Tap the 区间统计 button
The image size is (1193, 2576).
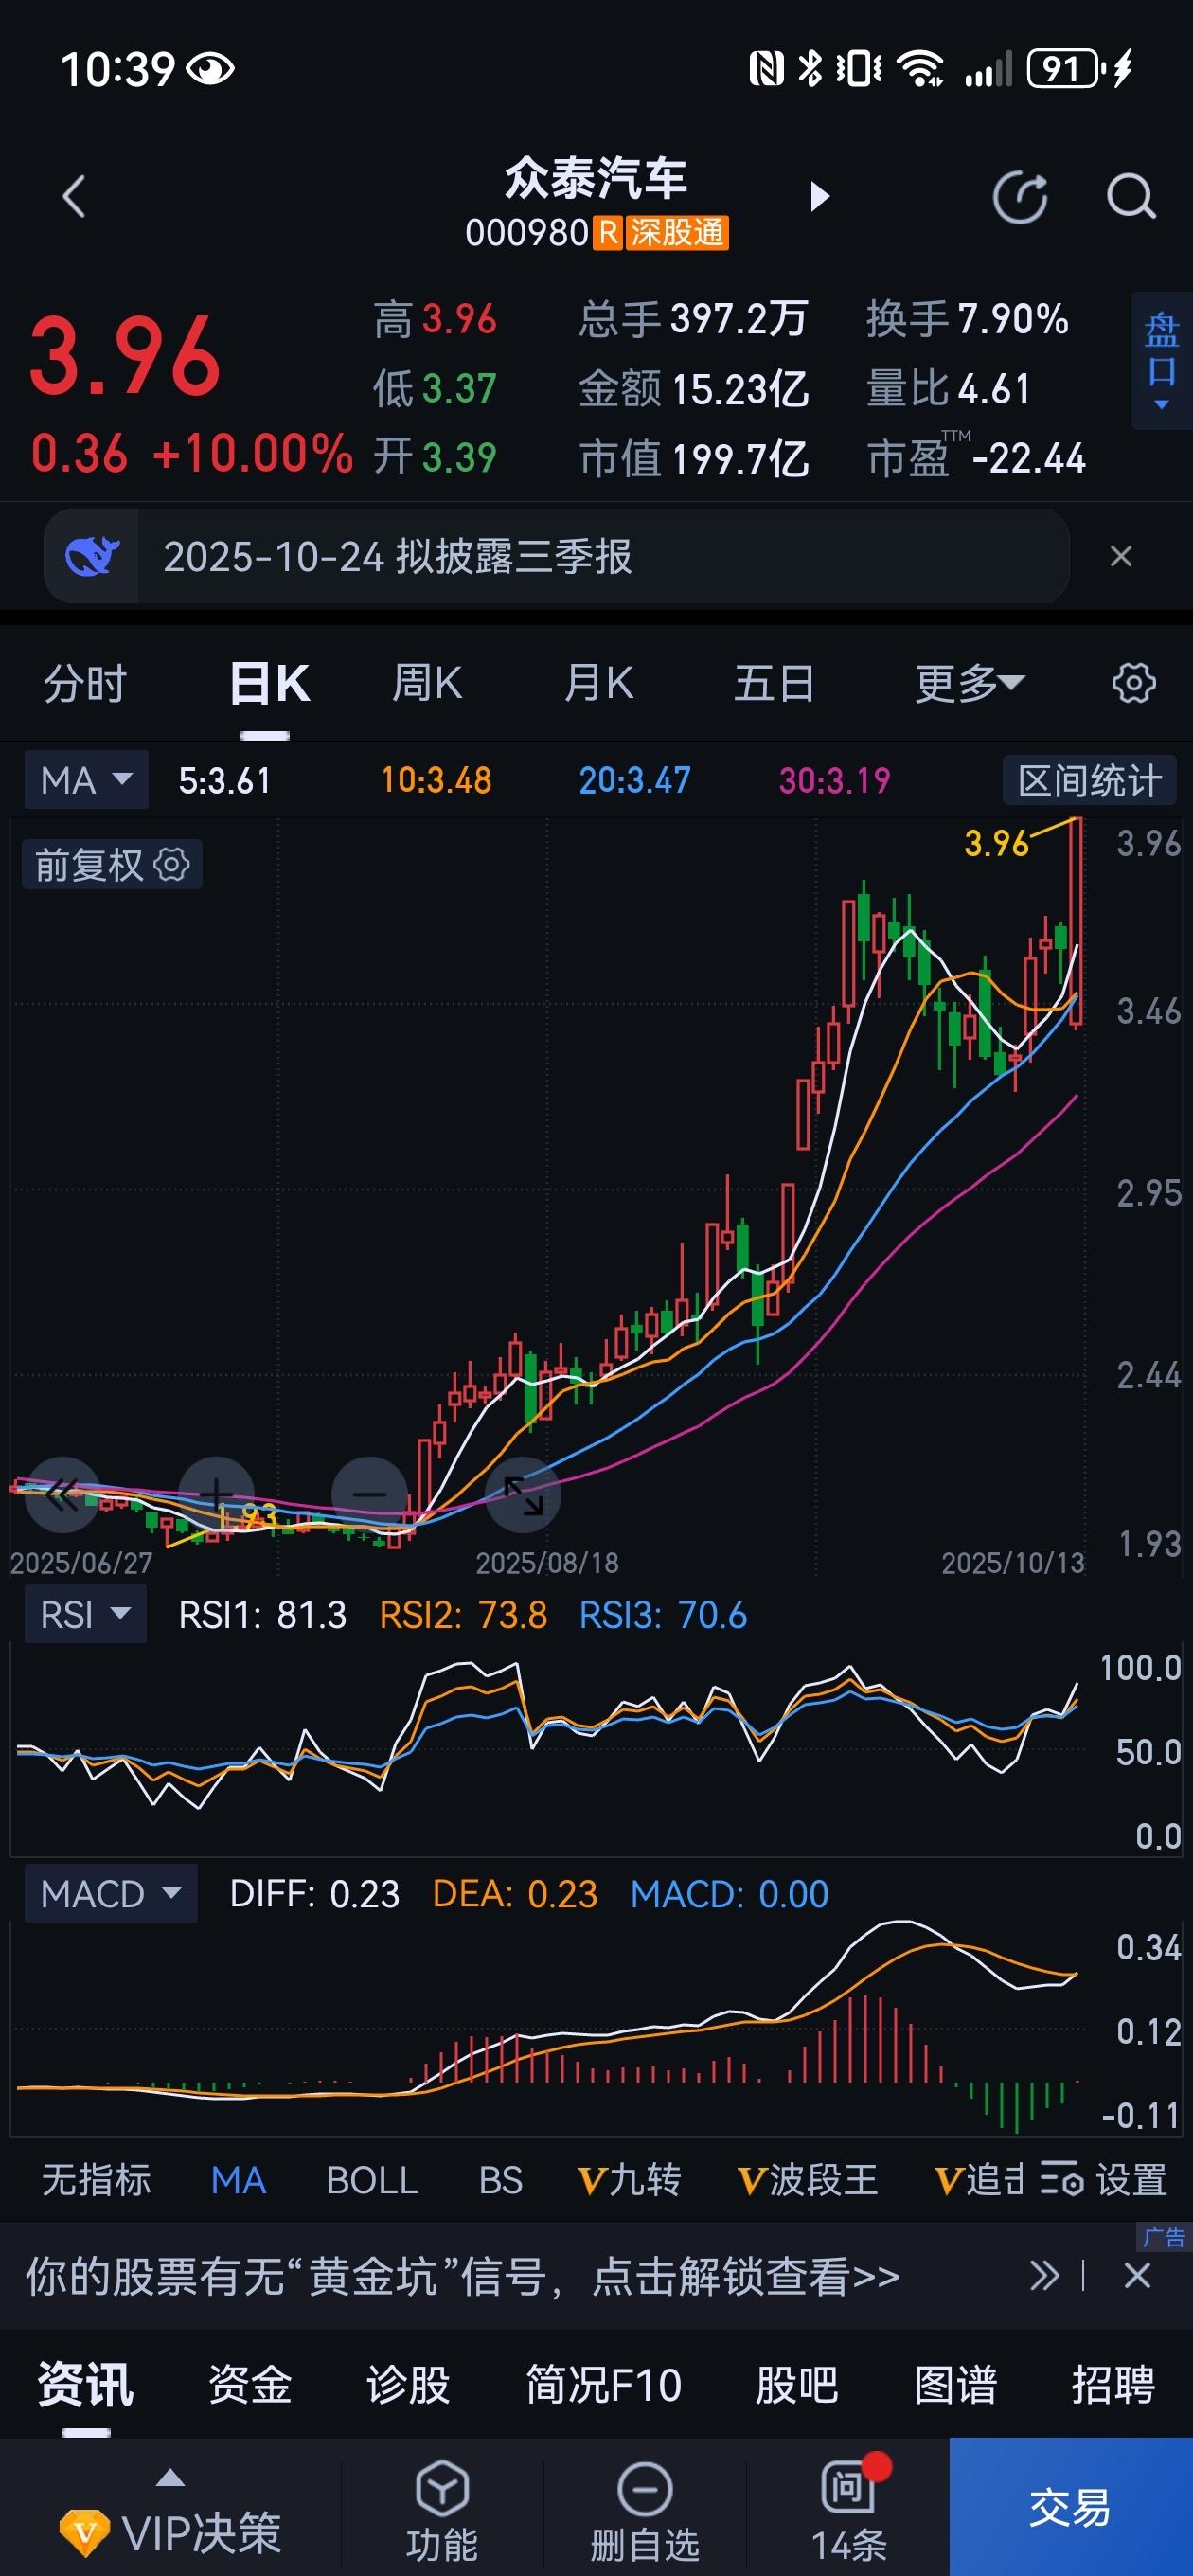point(1089,780)
